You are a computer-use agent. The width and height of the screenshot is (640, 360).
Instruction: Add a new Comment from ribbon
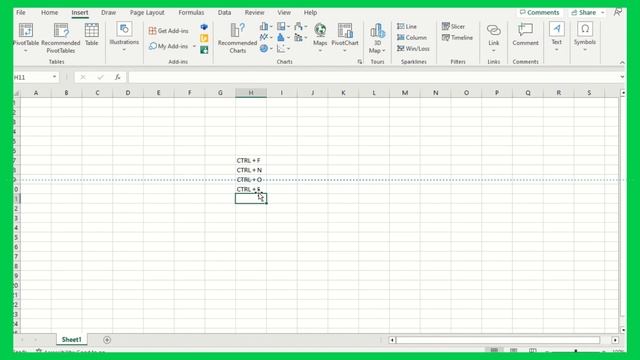pos(525,34)
